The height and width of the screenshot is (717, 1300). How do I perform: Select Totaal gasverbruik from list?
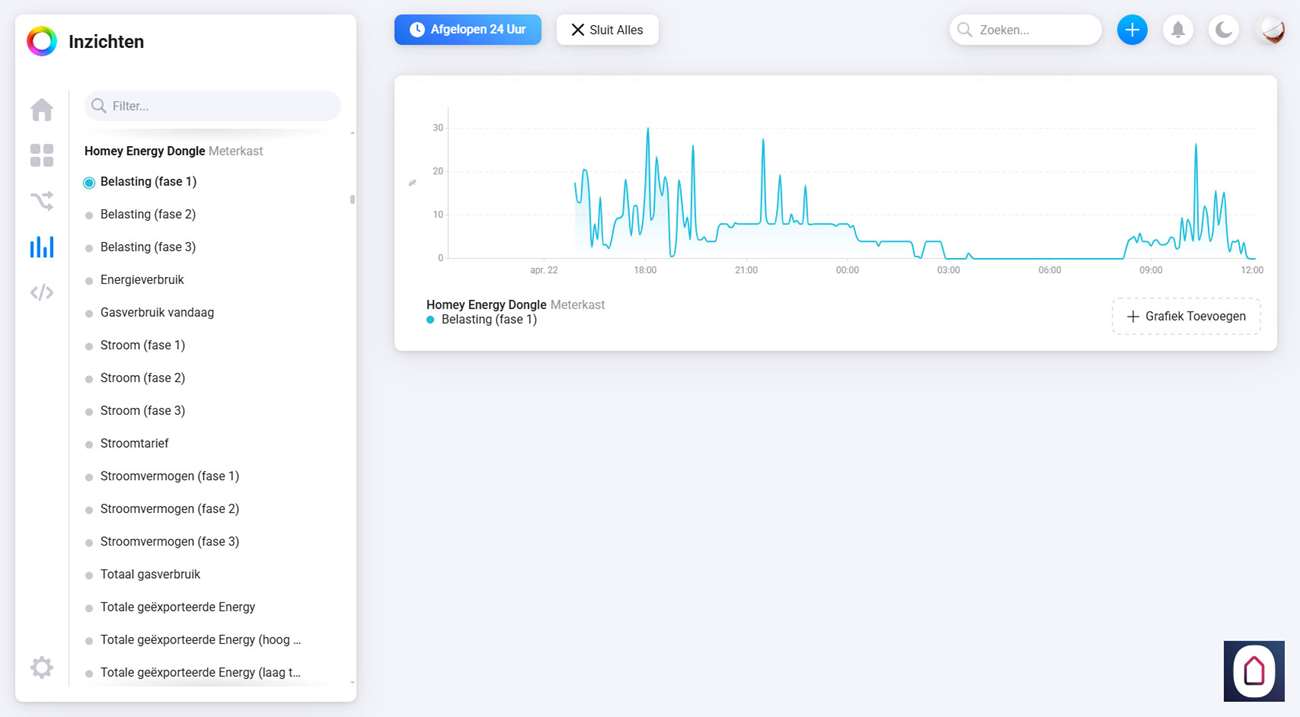point(150,574)
